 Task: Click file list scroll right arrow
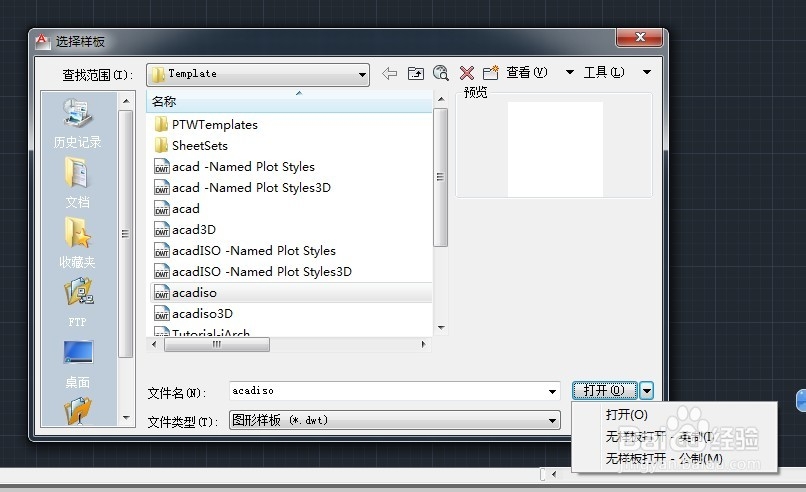click(x=424, y=344)
